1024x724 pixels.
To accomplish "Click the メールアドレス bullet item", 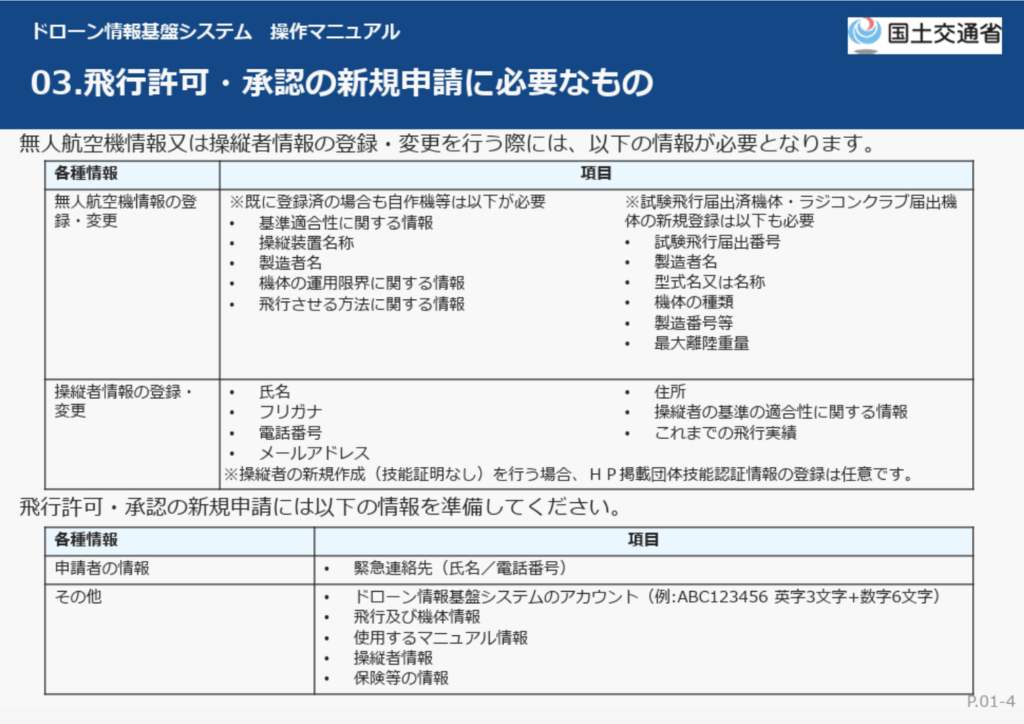I will pos(314,453).
